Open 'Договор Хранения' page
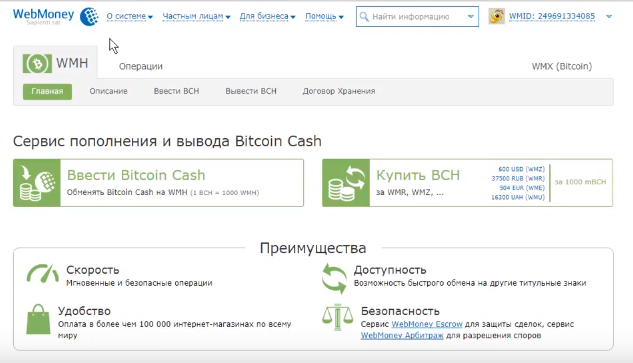 point(339,91)
